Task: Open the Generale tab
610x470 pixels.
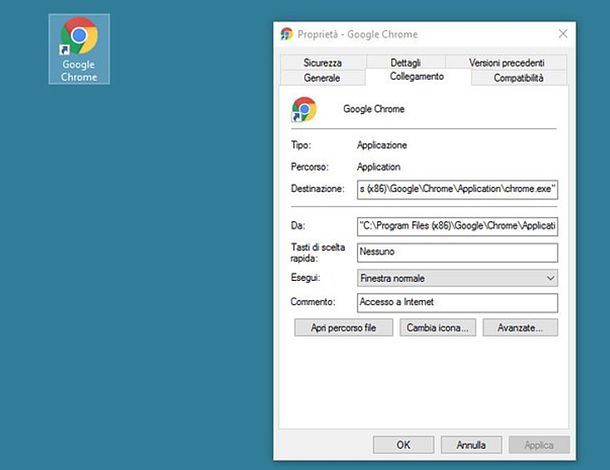Action: (322, 78)
